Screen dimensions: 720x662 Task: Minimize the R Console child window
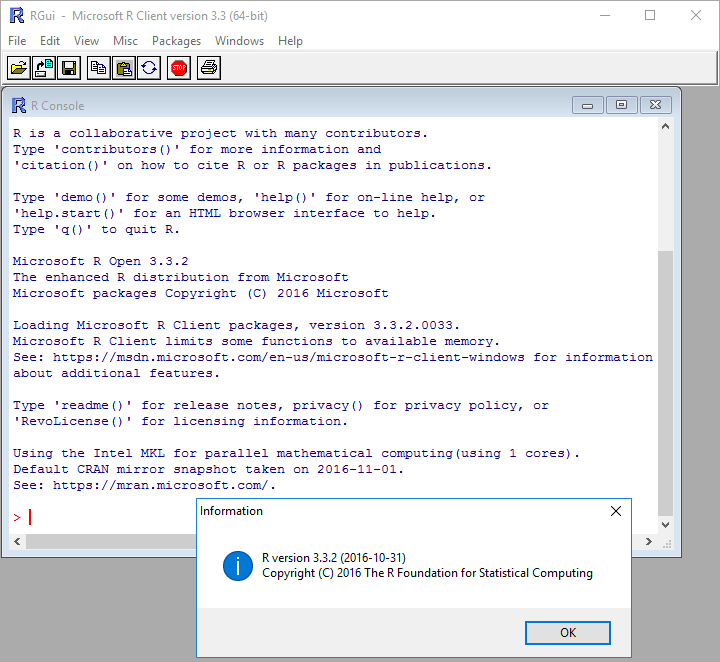[588, 105]
